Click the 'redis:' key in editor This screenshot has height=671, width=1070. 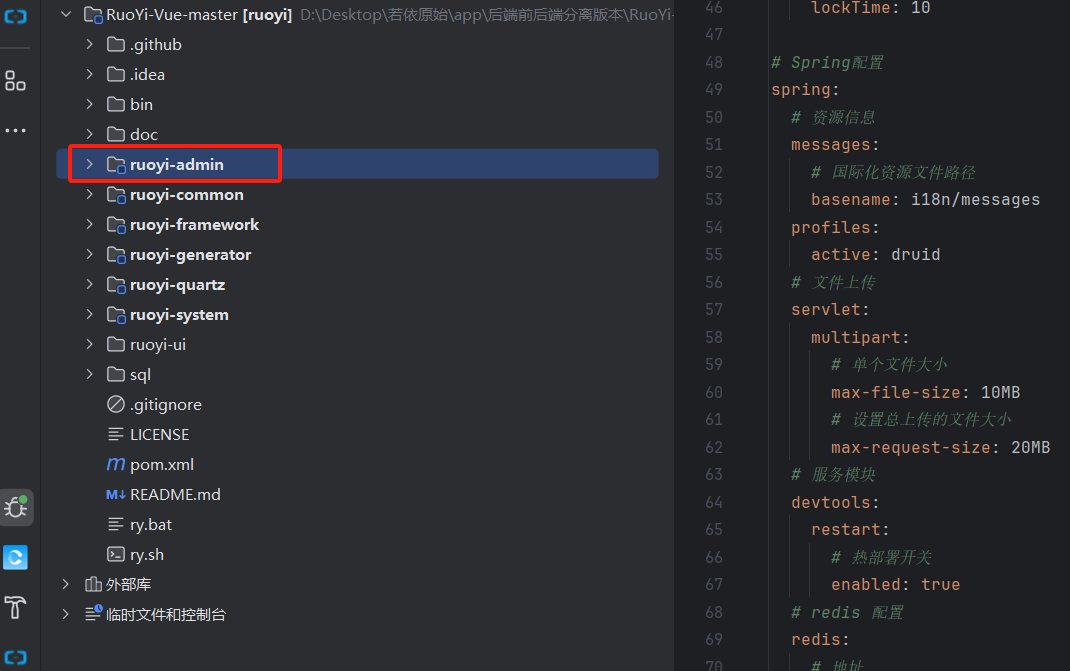820,640
